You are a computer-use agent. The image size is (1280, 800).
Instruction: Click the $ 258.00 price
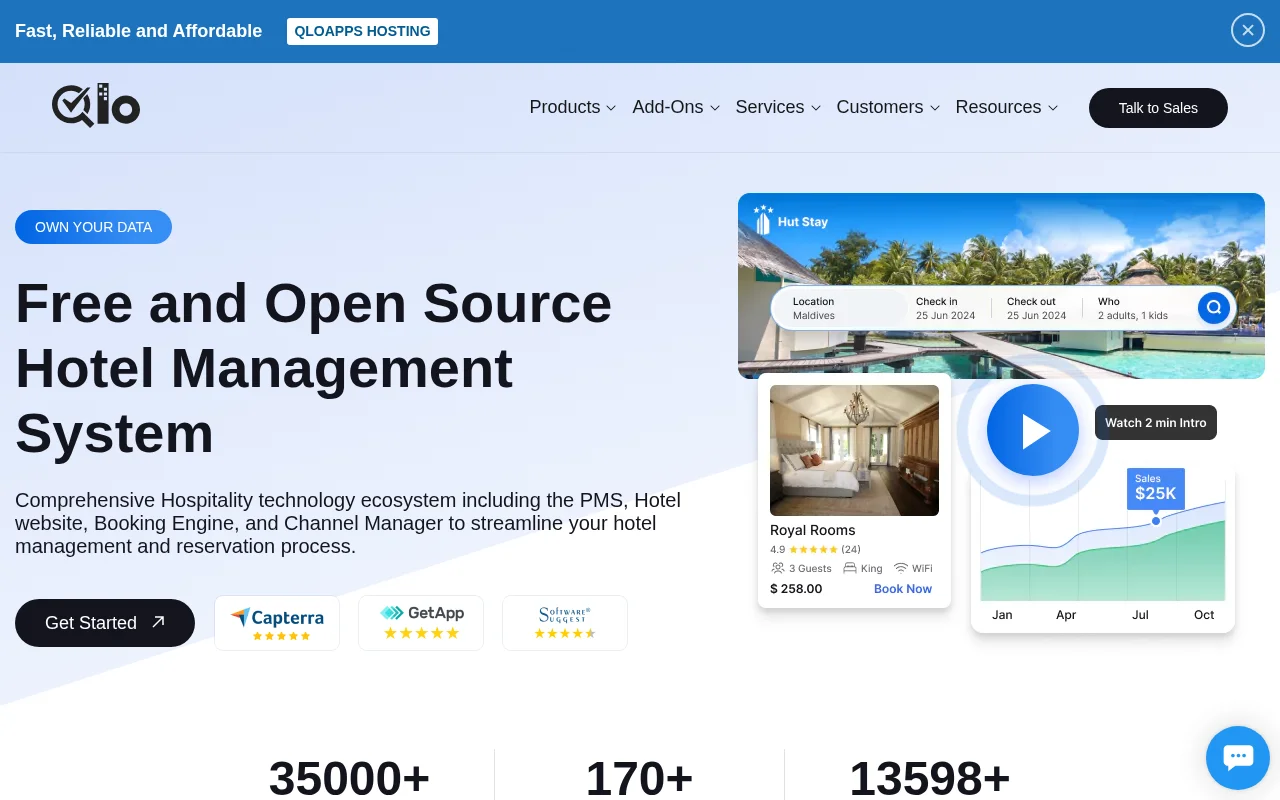tap(796, 589)
